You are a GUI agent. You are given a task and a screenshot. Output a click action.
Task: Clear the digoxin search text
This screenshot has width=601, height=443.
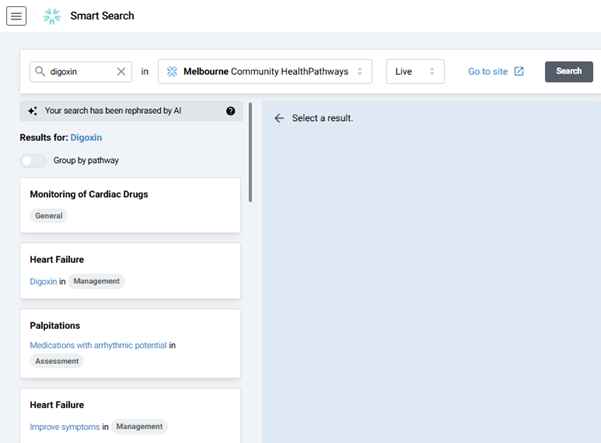pos(122,71)
